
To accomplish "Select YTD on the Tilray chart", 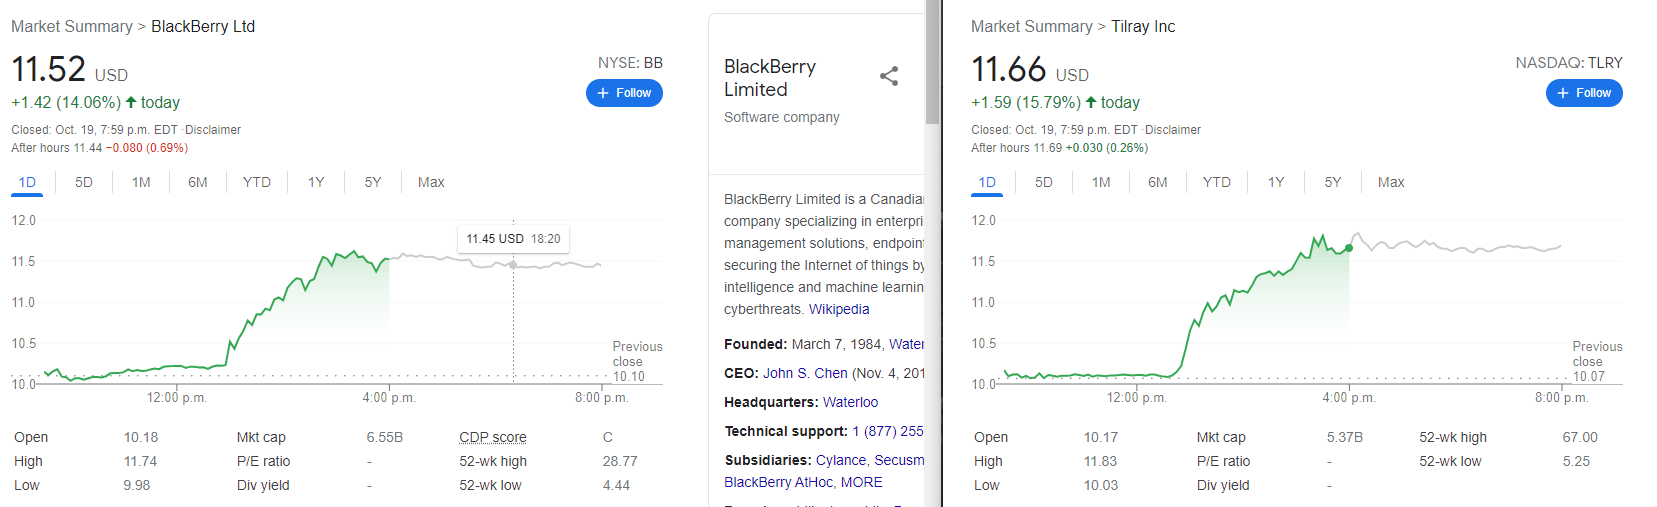I will pyautogui.click(x=1217, y=182).
